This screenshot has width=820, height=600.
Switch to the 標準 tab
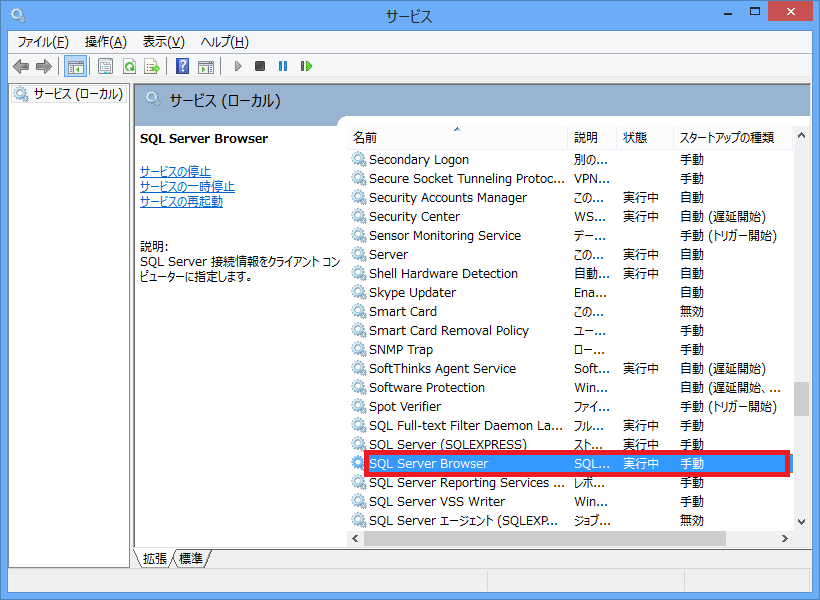(x=191, y=559)
